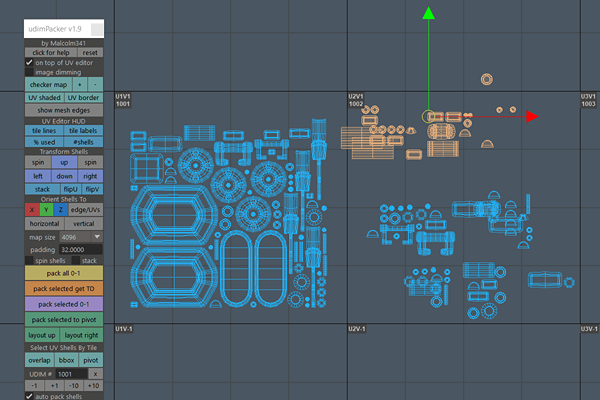Screen dimensions: 600x400
Task: Click the +10 UDIM increment button
Action: tap(93, 385)
